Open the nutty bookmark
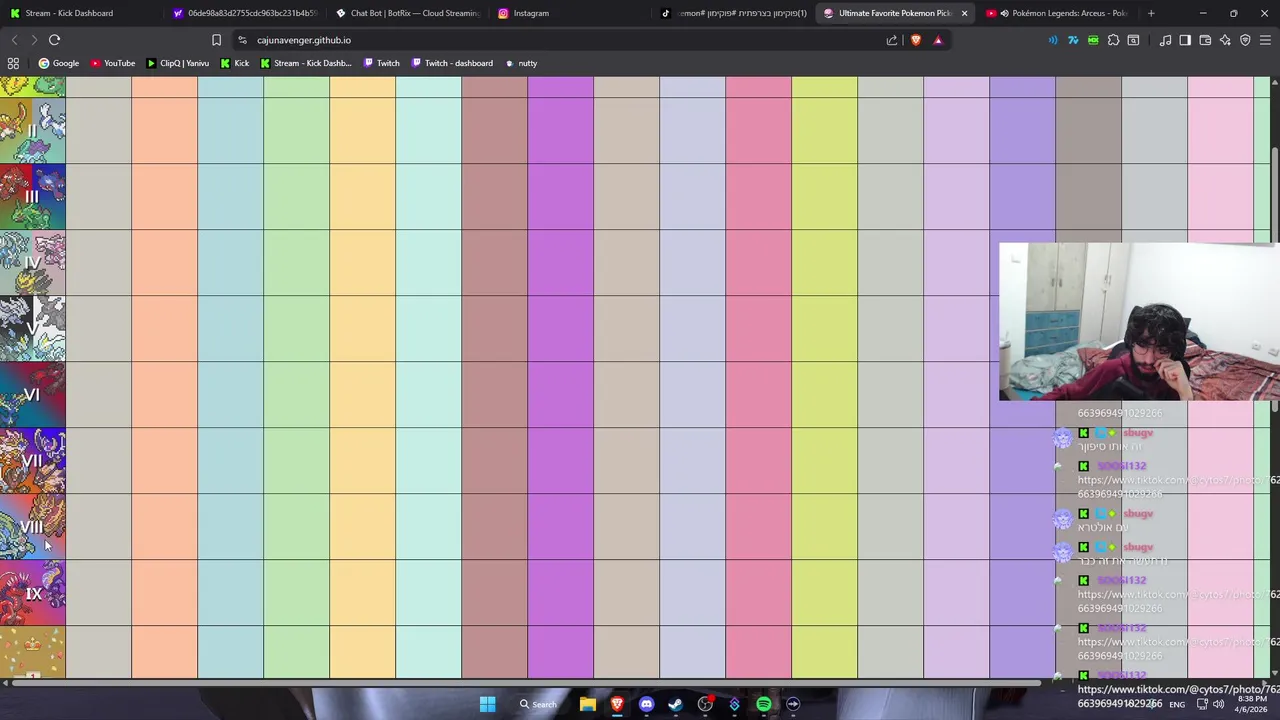 click(520, 63)
